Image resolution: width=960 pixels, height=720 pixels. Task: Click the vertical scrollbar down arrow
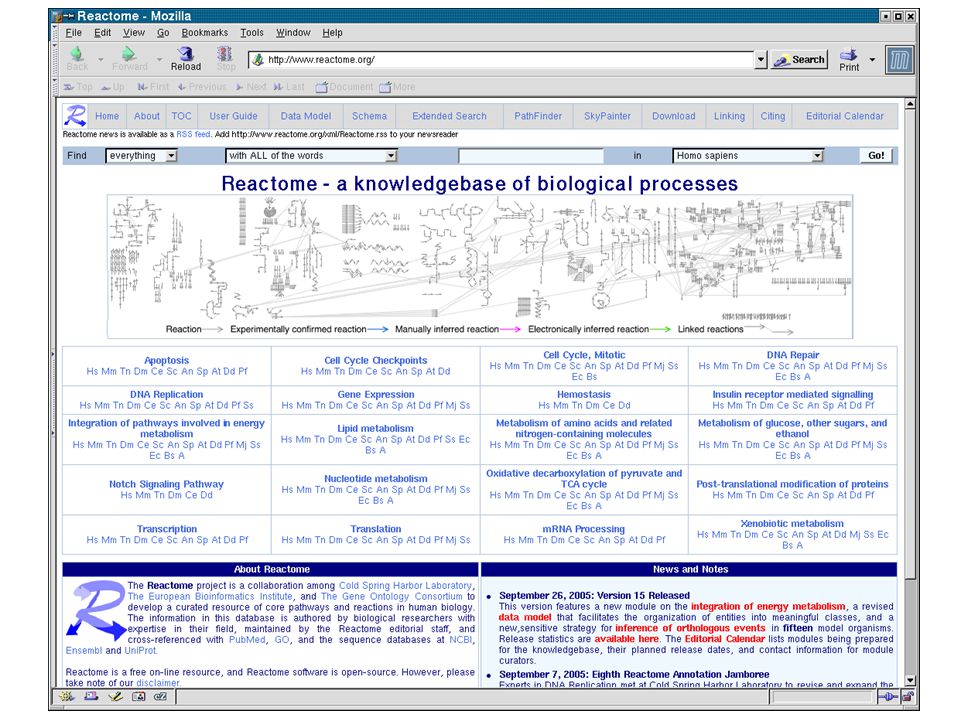(910, 681)
